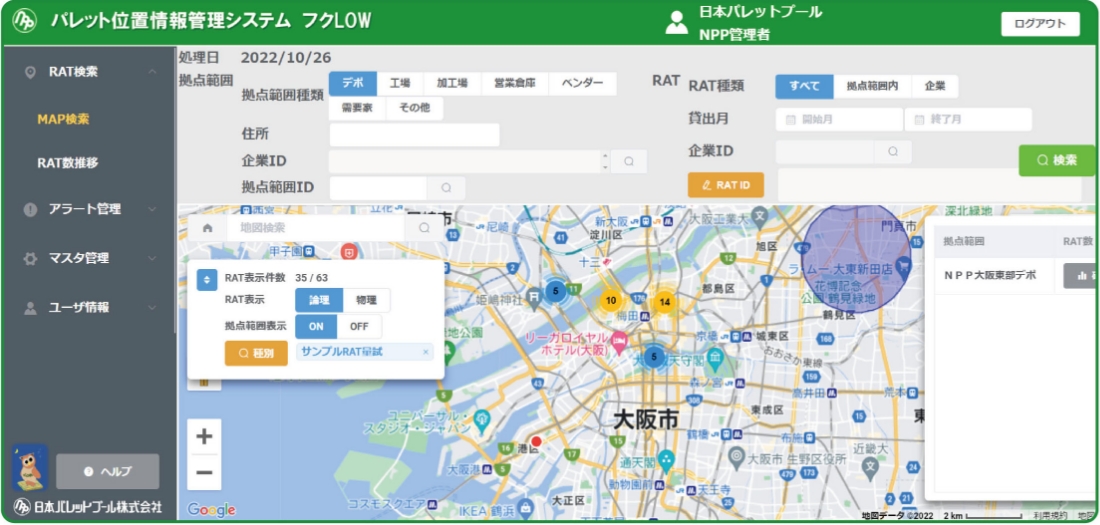Click the 住所 input field
The height and width of the screenshot is (525, 1100).
(x=415, y=135)
